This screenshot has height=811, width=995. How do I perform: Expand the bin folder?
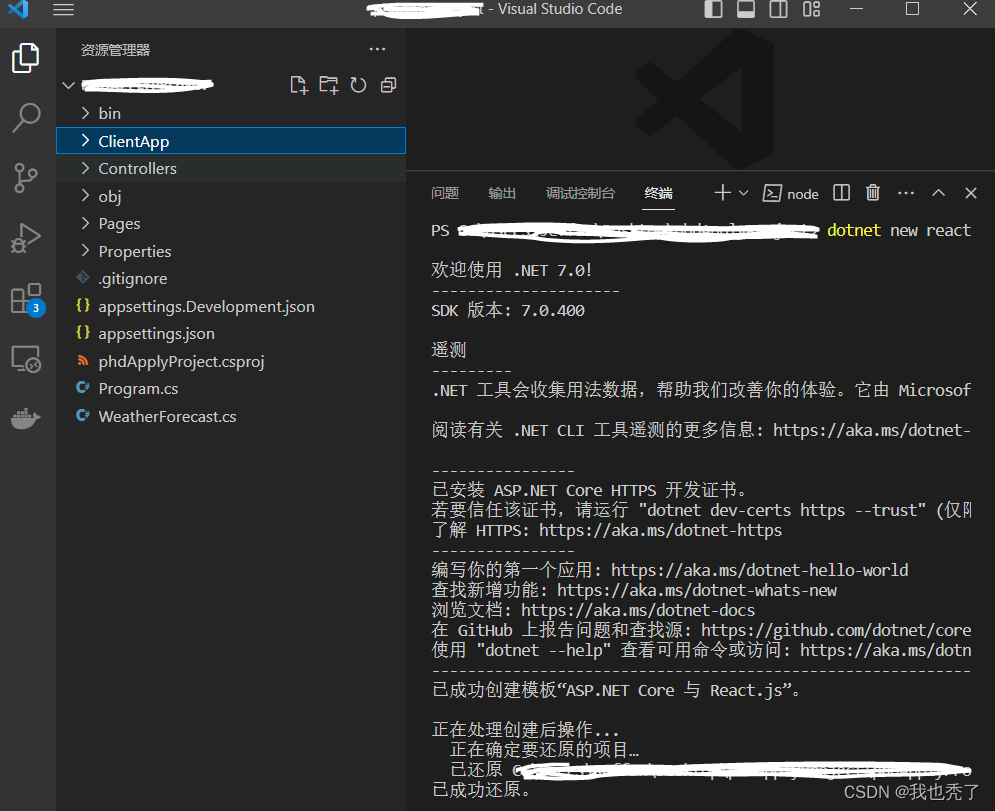tap(231, 113)
